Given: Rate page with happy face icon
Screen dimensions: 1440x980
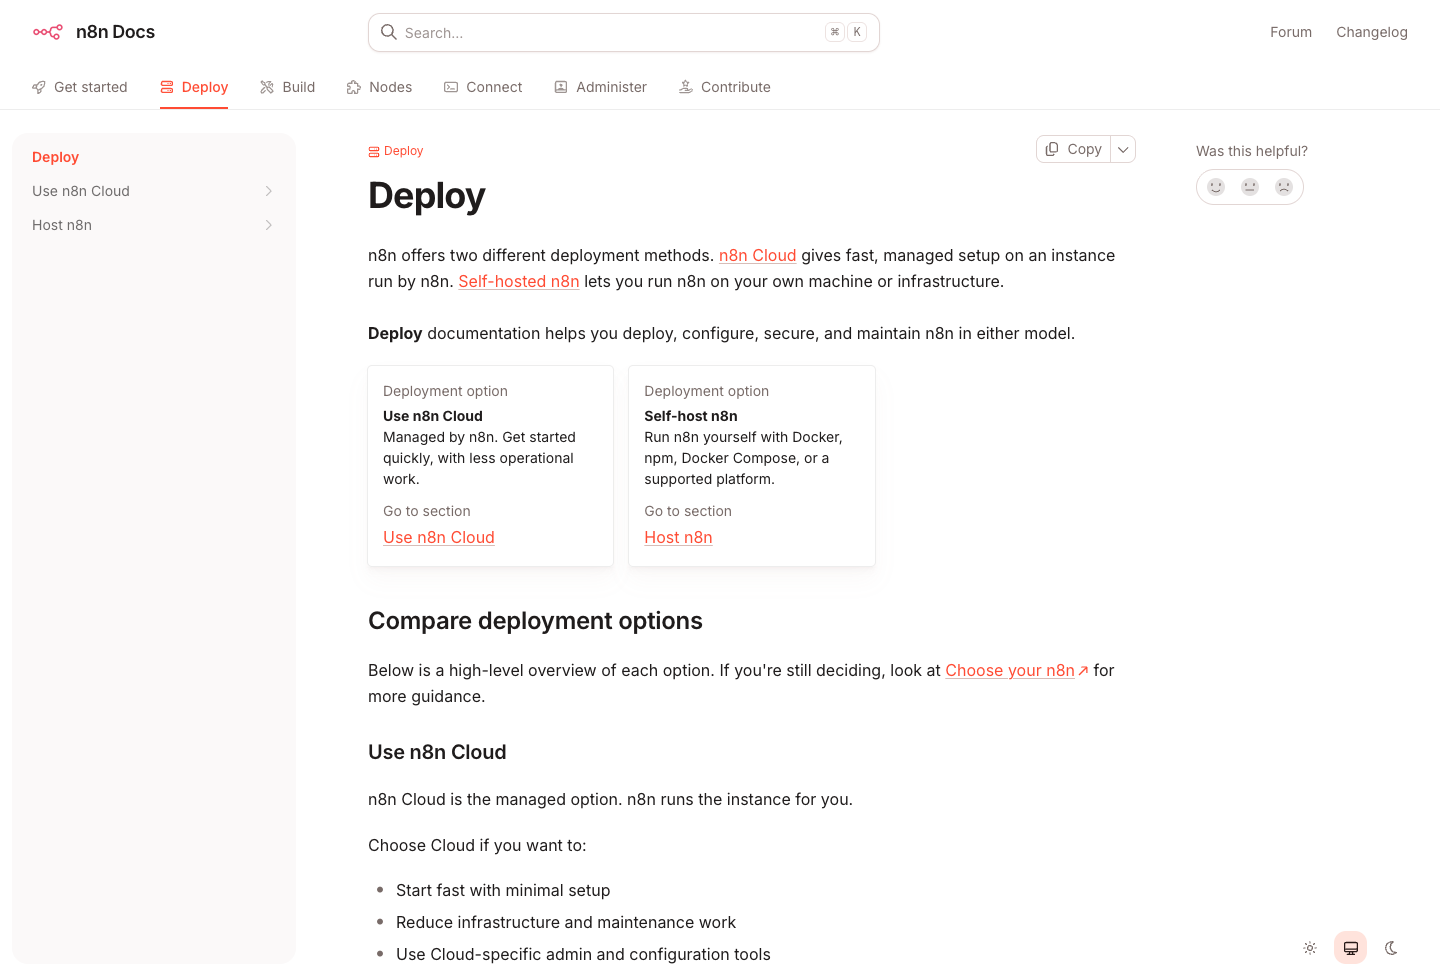Looking at the screenshot, I should (x=1216, y=187).
